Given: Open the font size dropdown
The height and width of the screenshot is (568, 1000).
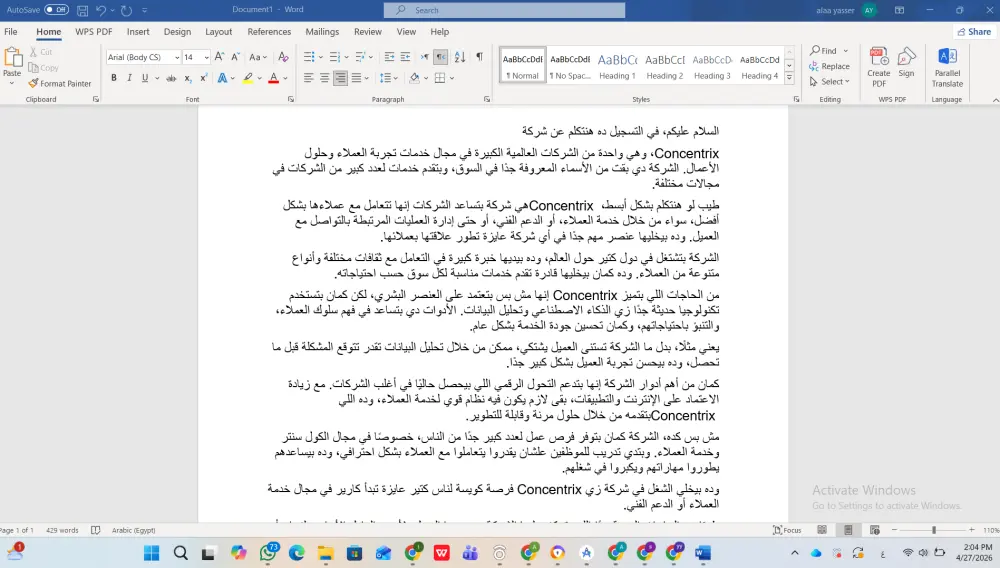Looking at the screenshot, I should (207, 57).
